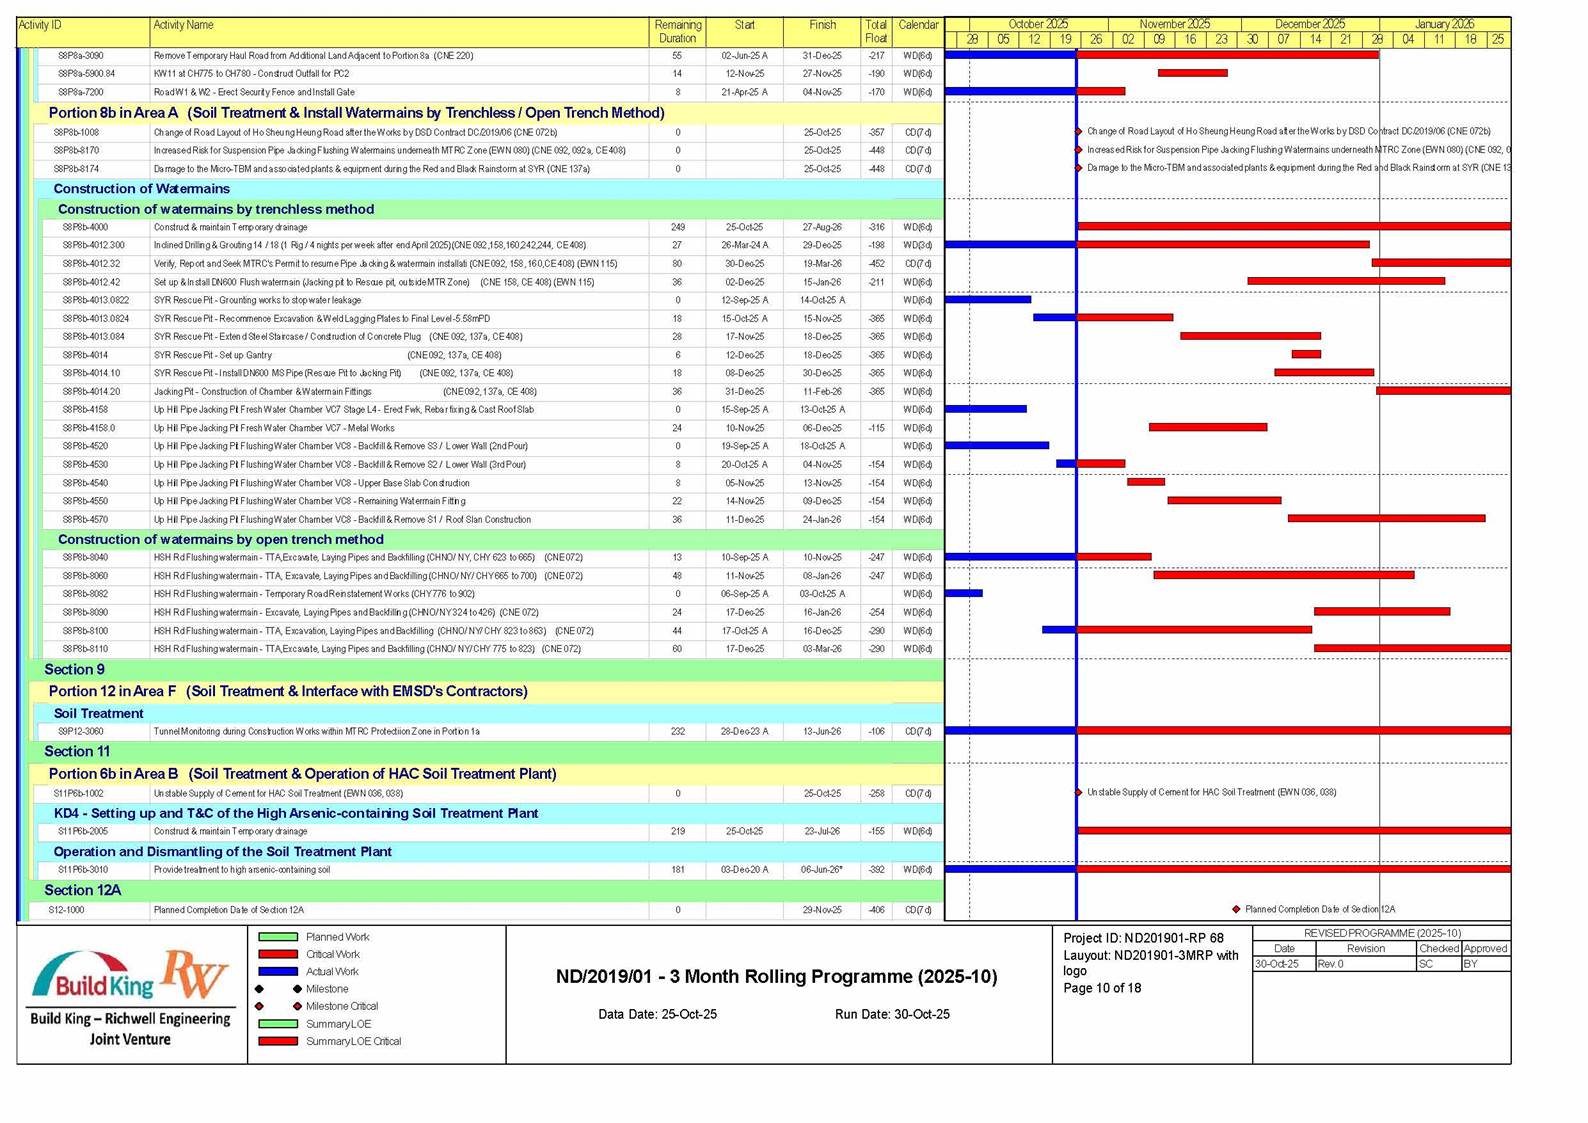Click the green Planned Work legend swatch
The image size is (1588, 1123).
coord(278,937)
